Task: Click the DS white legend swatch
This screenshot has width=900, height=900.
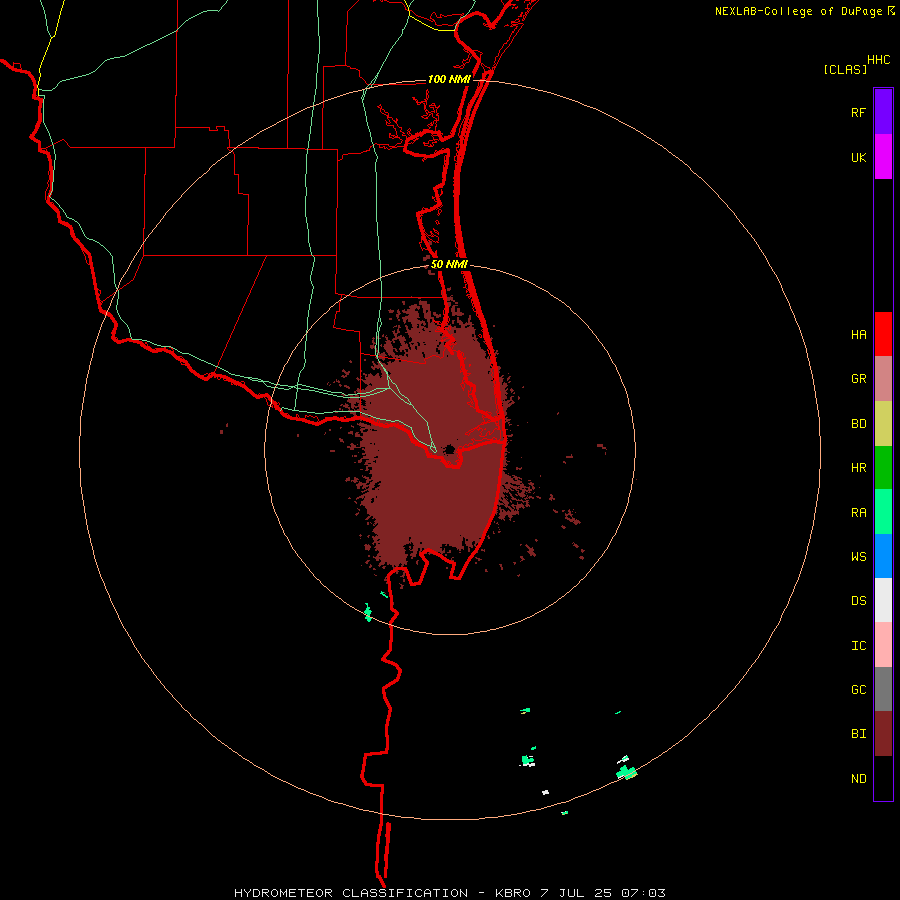Action: [x=883, y=600]
